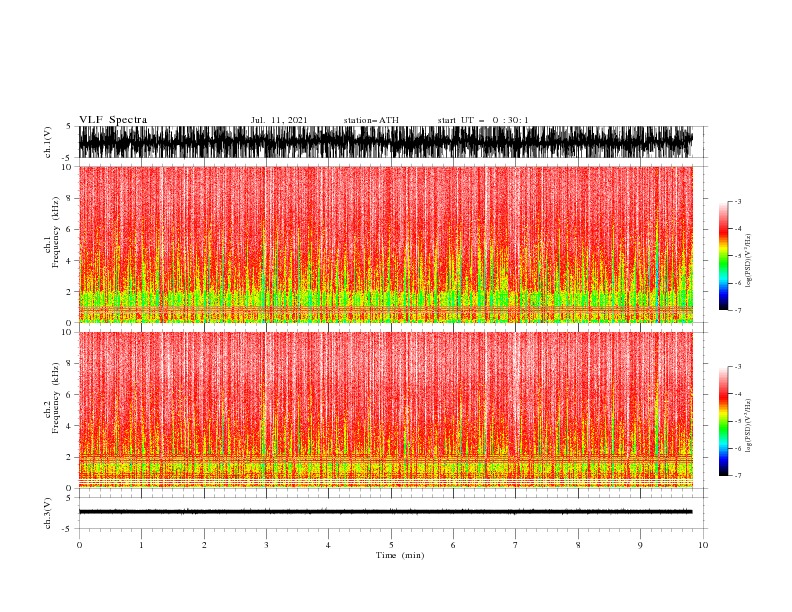The image size is (792, 612).
Task: Click time axis tick label "10"
Action: tap(703, 545)
